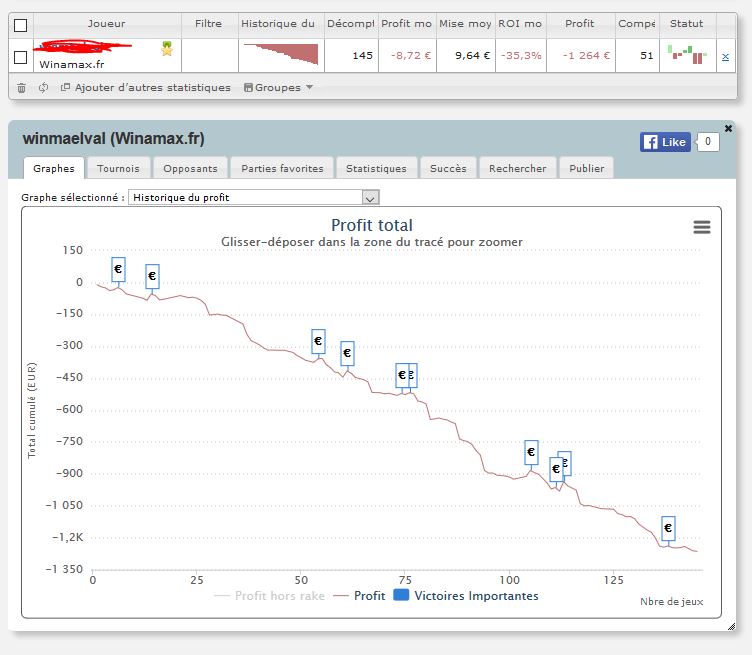Click the Winamax.fr site label
Screen dimensions: 752x655
coord(71,65)
